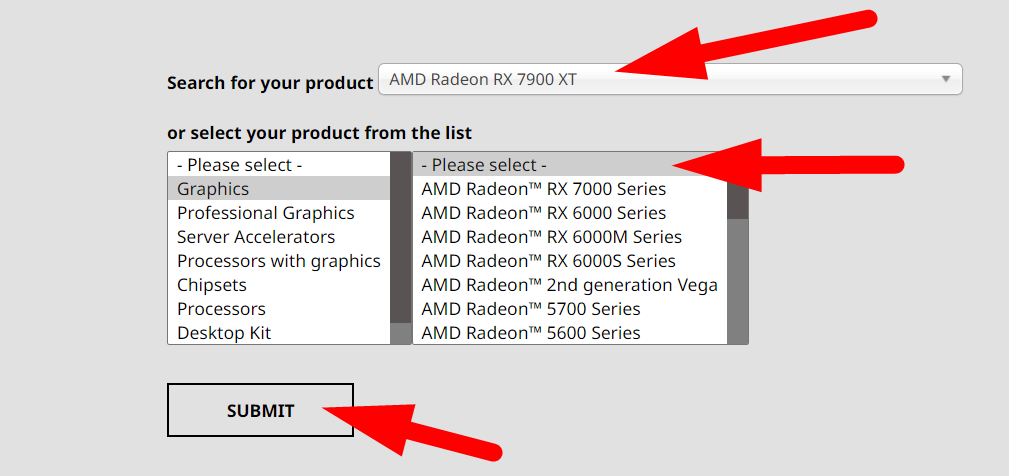The height and width of the screenshot is (476, 1009).
Task: Select Graphics in the category list
Action: (279, 189)
